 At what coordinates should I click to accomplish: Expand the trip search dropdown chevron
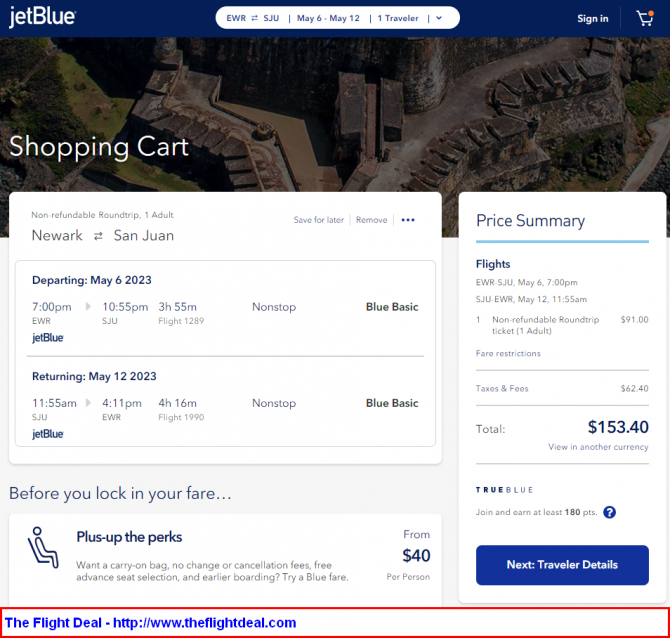[x=439, y=18]
